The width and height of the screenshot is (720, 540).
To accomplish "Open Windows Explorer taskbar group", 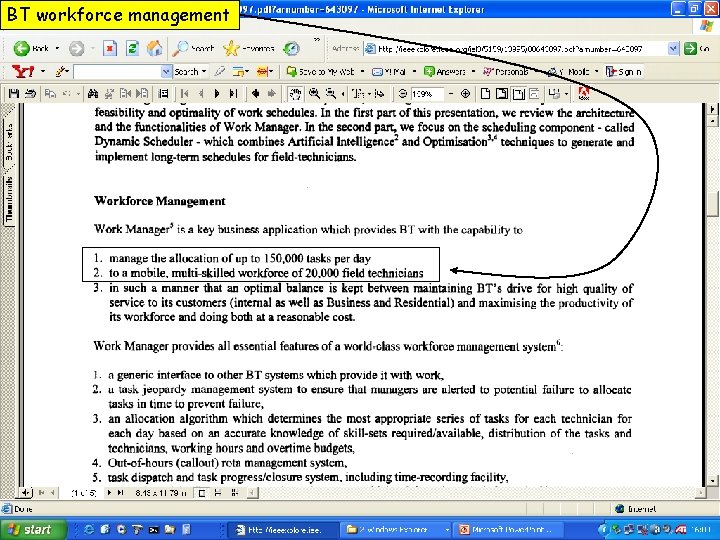I will pos(396,529).
